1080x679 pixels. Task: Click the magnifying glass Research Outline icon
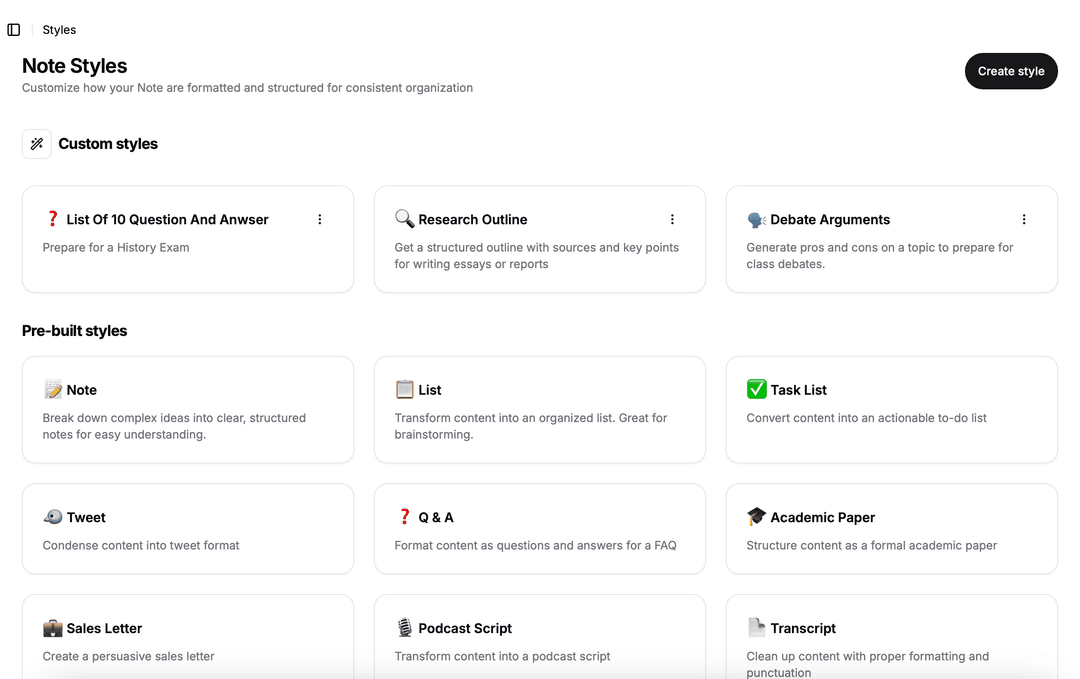click(404, 219)
